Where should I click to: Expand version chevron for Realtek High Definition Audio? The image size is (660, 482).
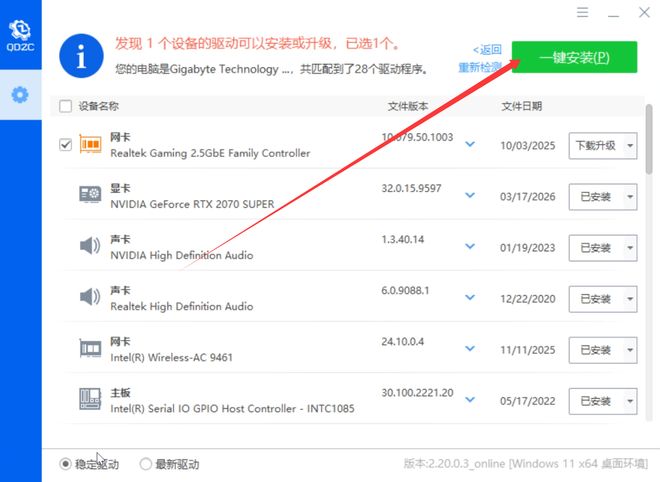[470, 297]
